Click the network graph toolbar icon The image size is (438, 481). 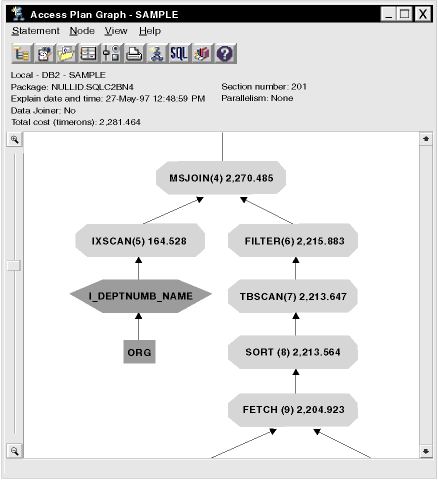click(x=157, y=53)
